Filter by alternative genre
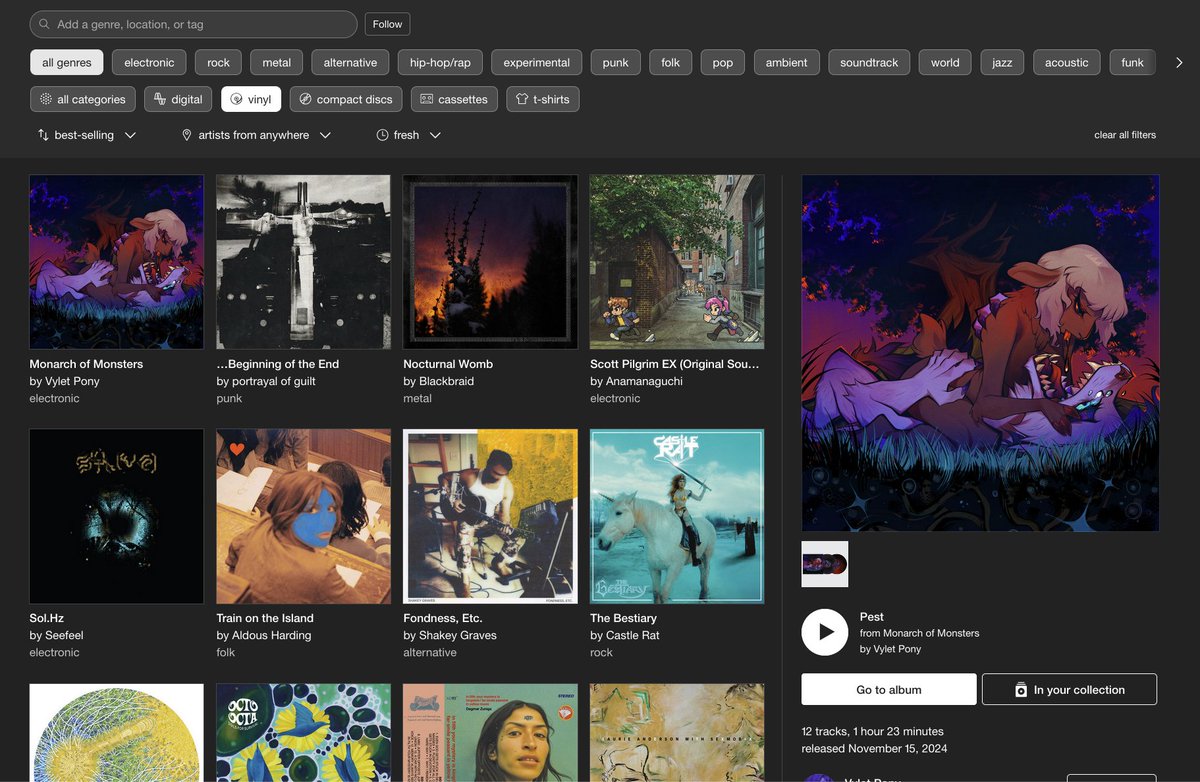1200x782 pixels. pos(350,62)
